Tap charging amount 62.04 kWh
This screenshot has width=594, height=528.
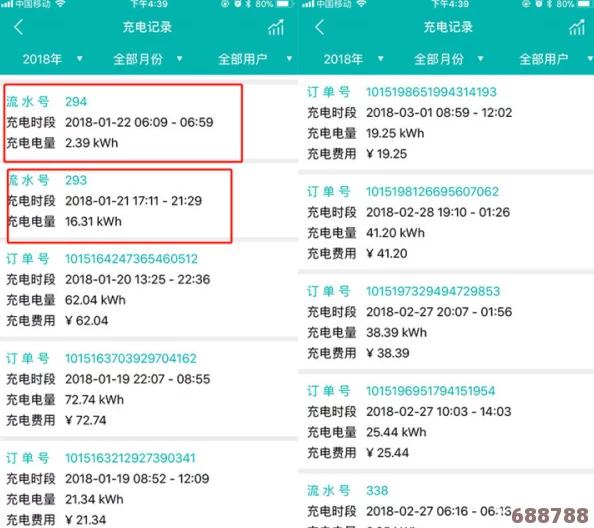tap(95, 300)
